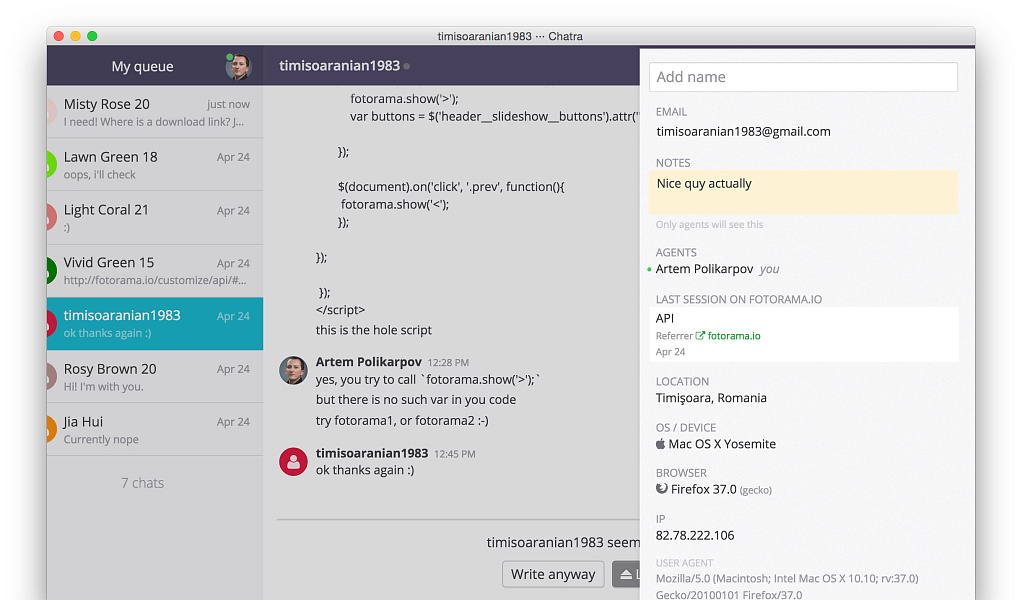Click the timisoaranian1983 sender name above the last message
The width and height of the screenshot is (1022, 600).
click(x=372, y=453)
